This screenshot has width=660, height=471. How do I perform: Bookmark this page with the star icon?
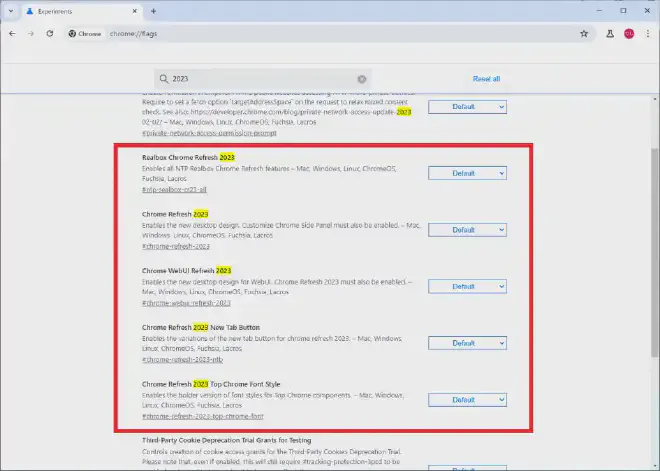pyautogui.click(x=584, y=34)
